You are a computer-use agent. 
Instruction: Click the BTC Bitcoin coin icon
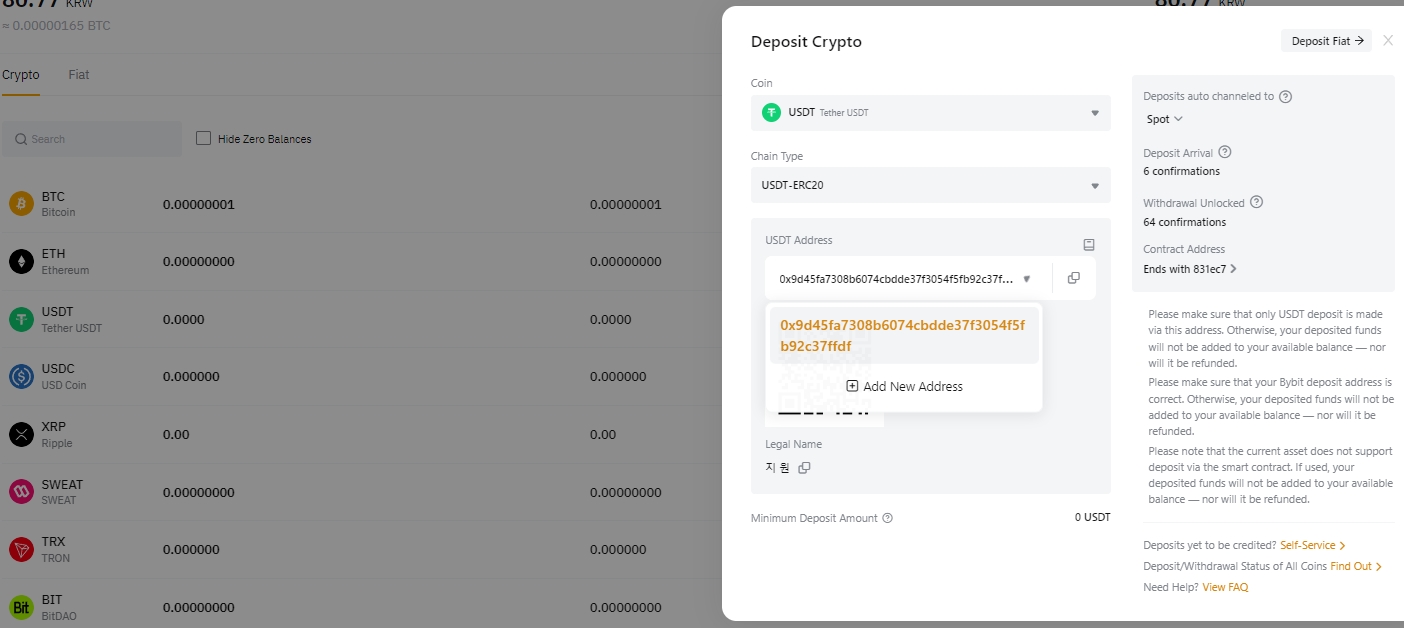21,204
